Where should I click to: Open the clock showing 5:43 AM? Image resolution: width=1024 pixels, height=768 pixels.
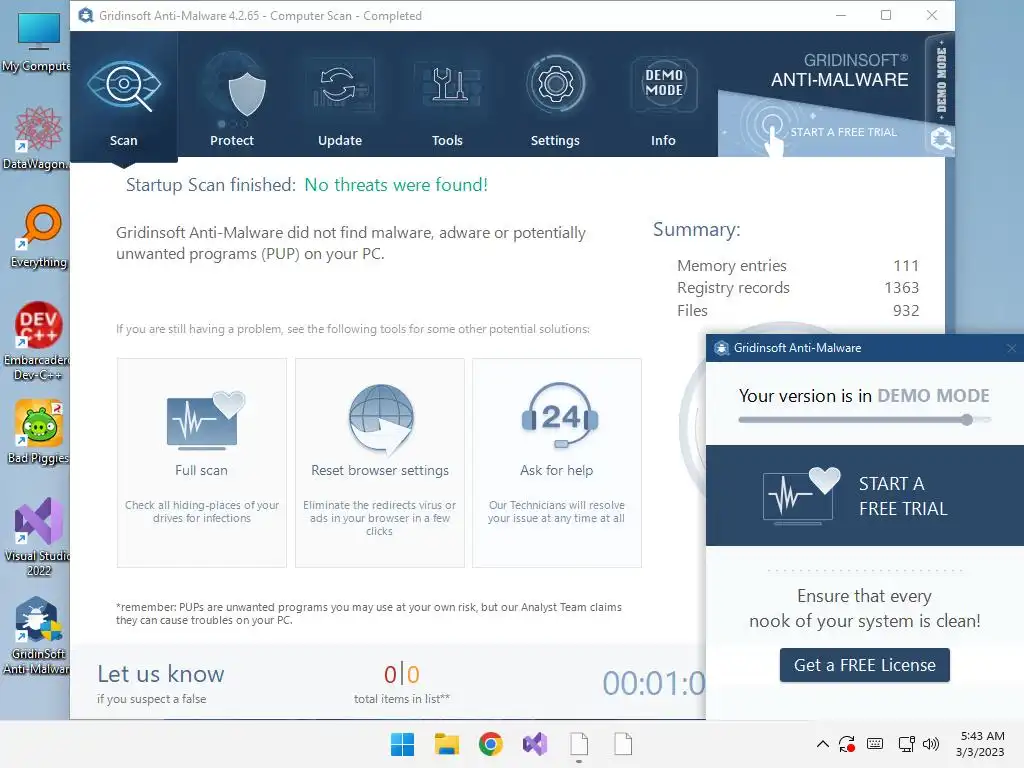pos(980,744)
